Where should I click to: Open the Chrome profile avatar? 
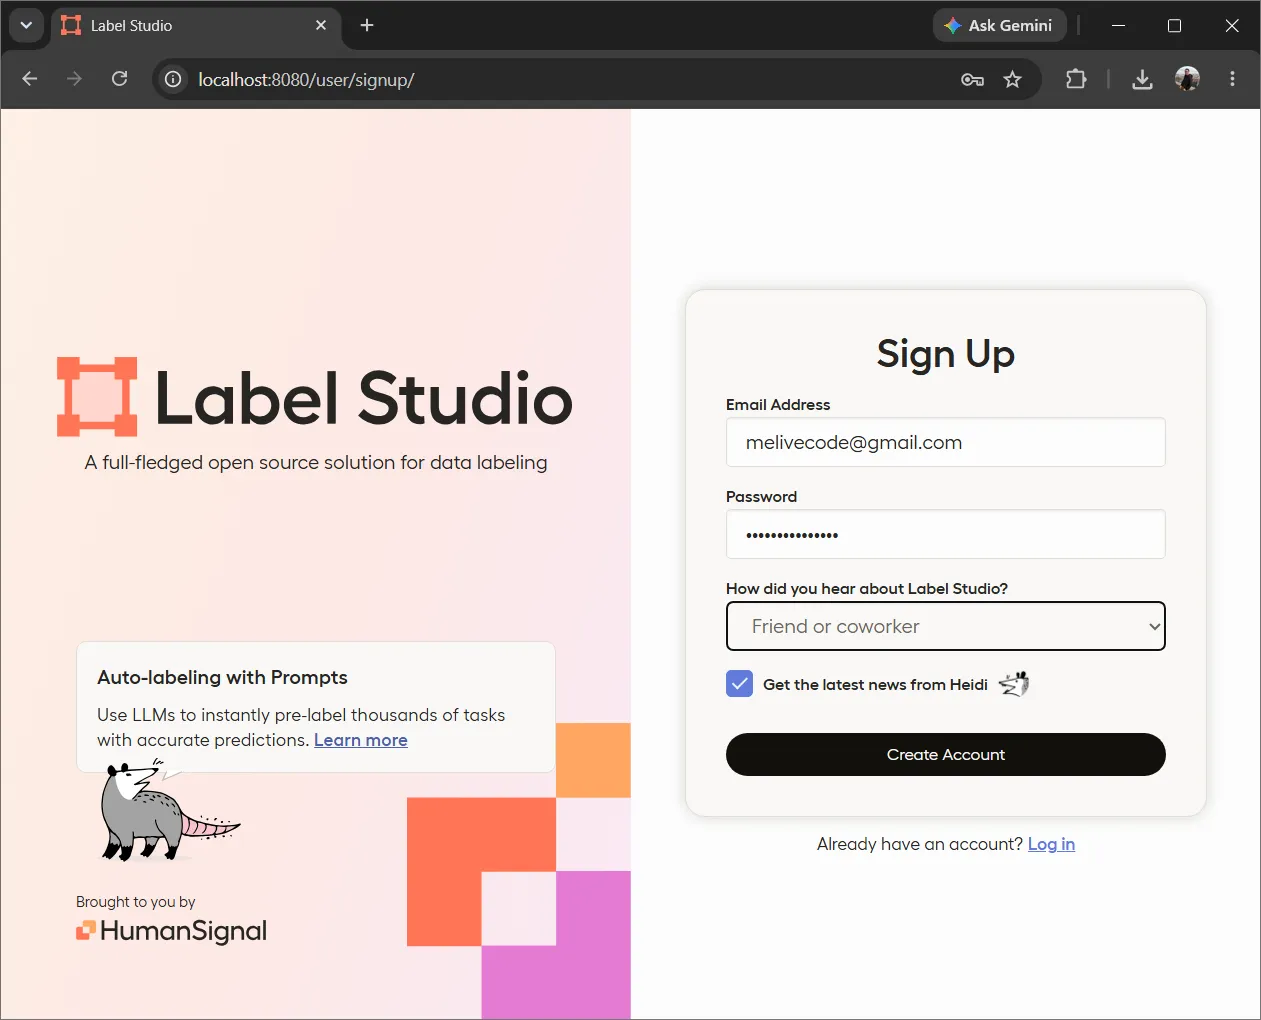click(1187, 79)
